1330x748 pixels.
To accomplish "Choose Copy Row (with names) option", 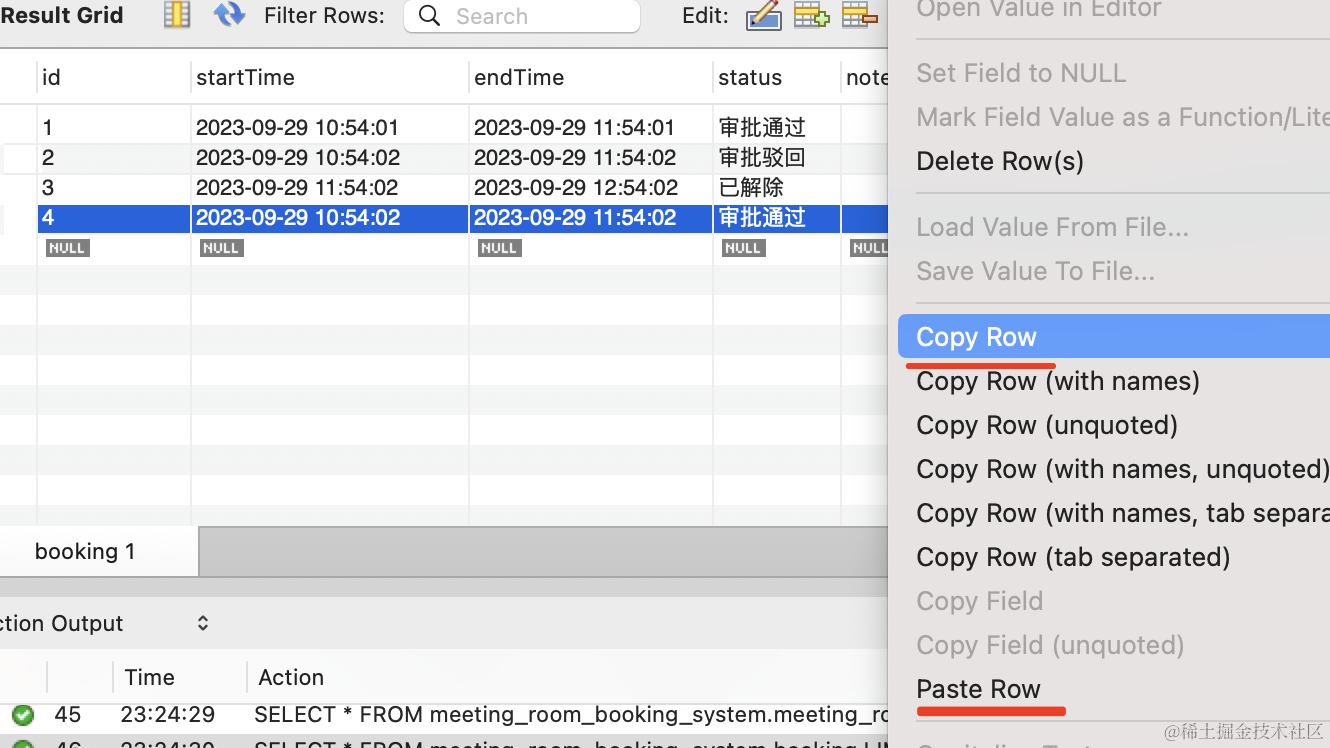I will 1058,381.
